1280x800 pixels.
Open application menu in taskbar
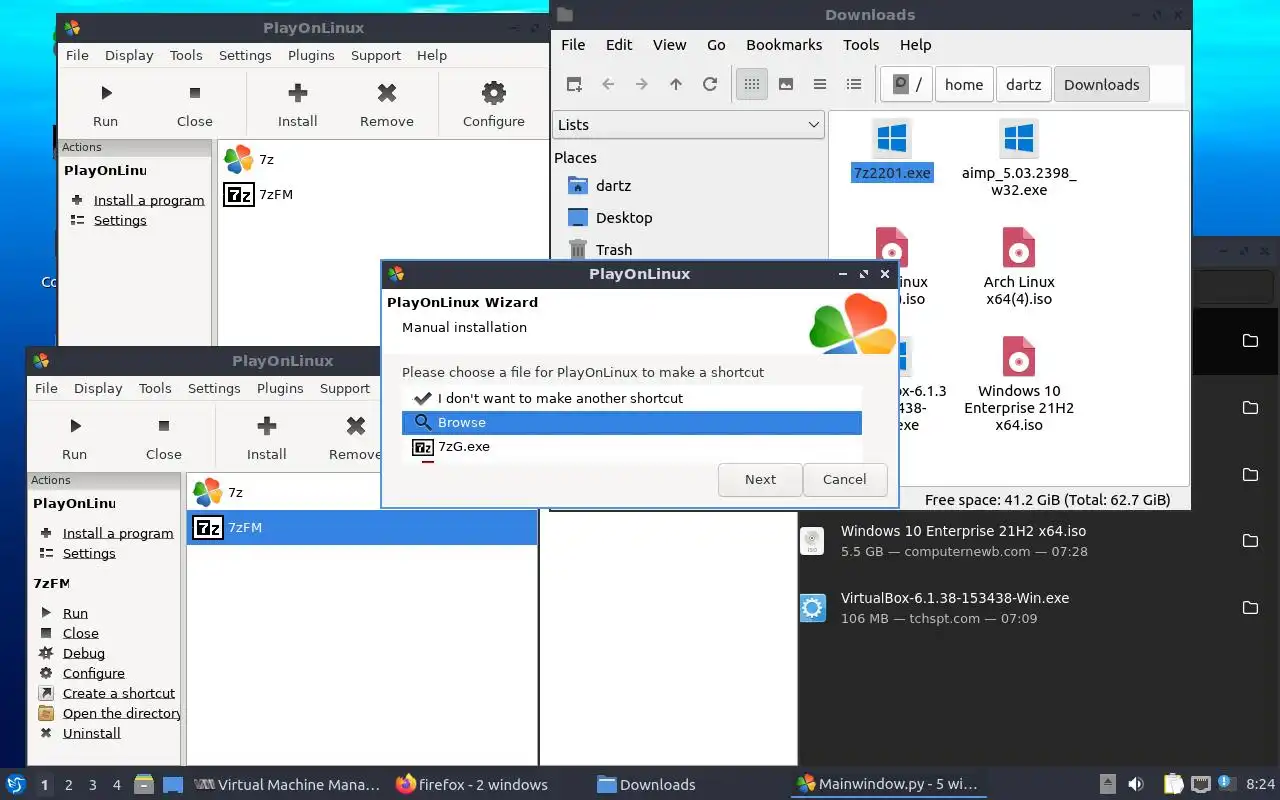click(x=16, y=784)
